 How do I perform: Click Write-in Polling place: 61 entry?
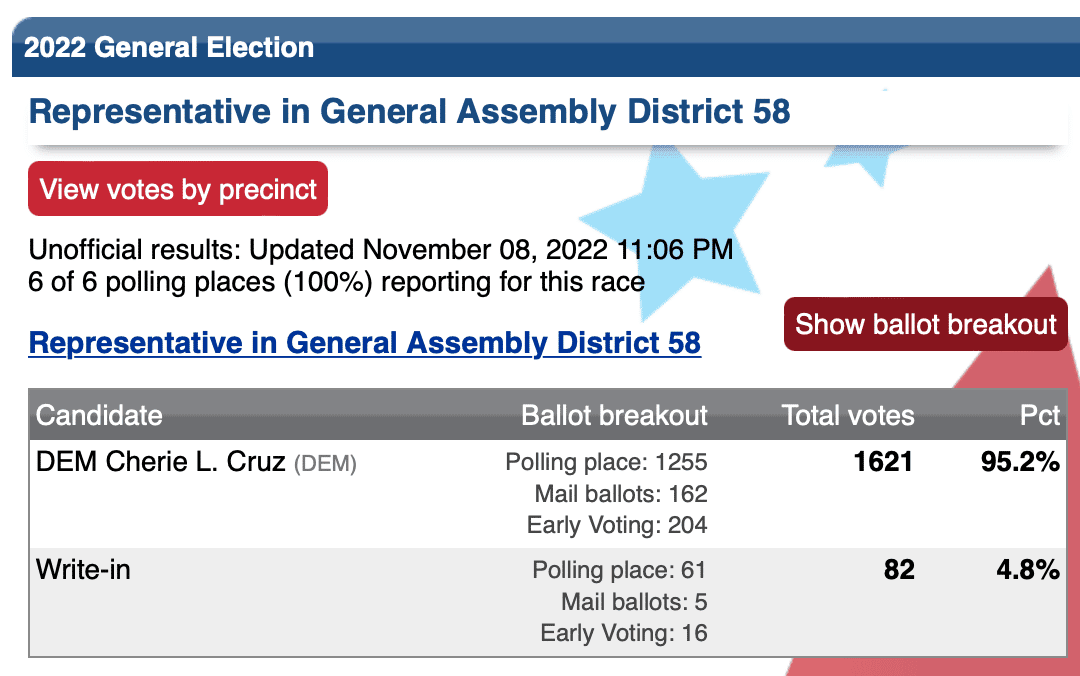click(620, 570)
